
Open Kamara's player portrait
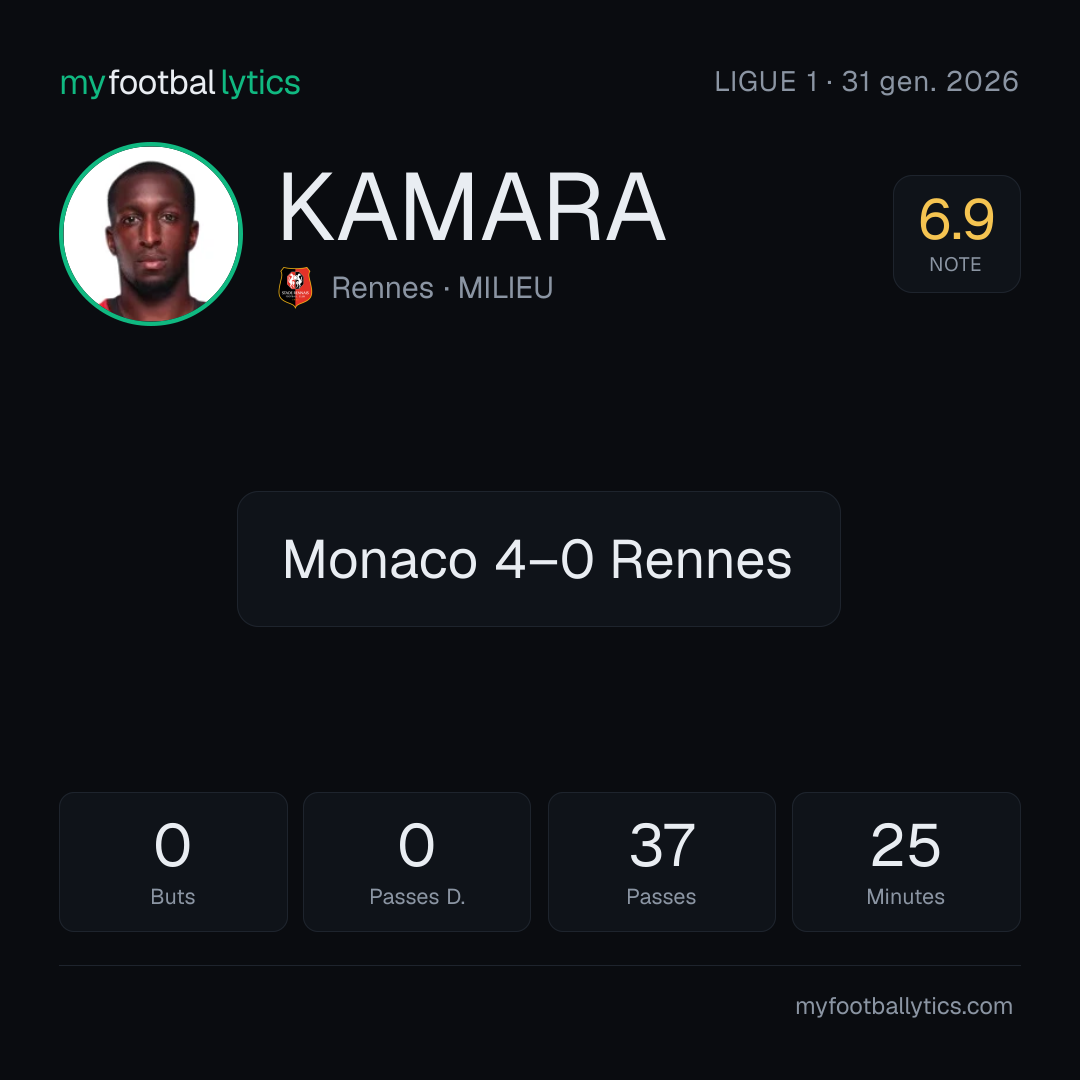click(x=151, y=233)
